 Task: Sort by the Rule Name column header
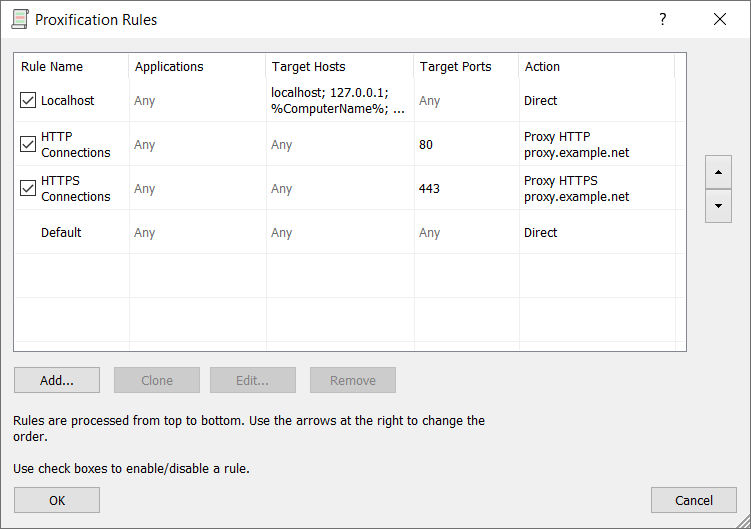point(52,67)
